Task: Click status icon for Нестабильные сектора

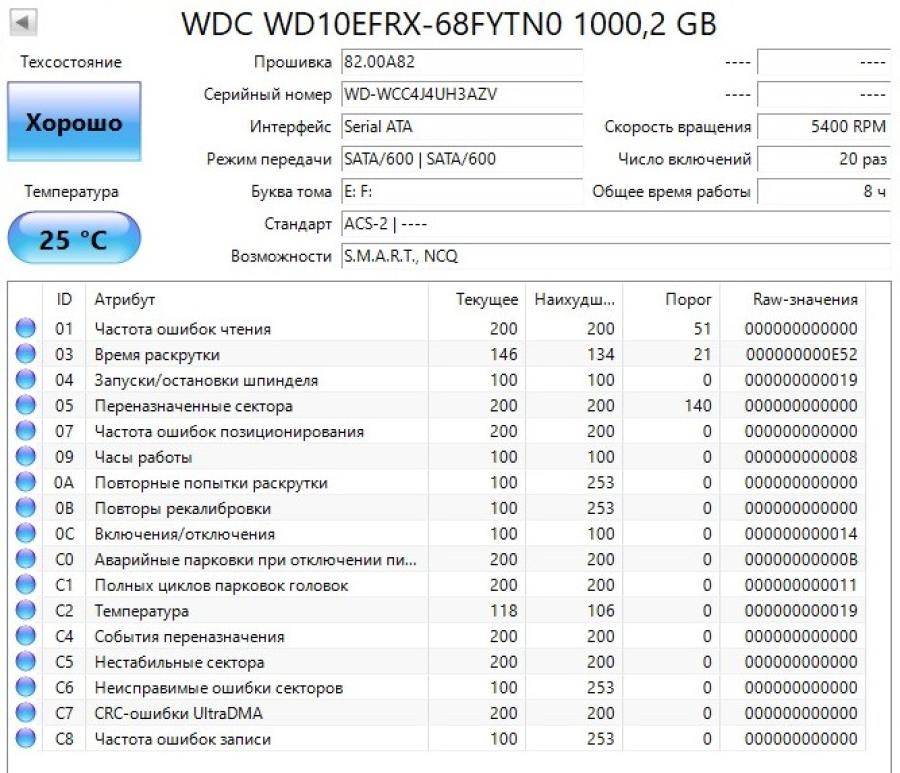Action: coord(25,662)
